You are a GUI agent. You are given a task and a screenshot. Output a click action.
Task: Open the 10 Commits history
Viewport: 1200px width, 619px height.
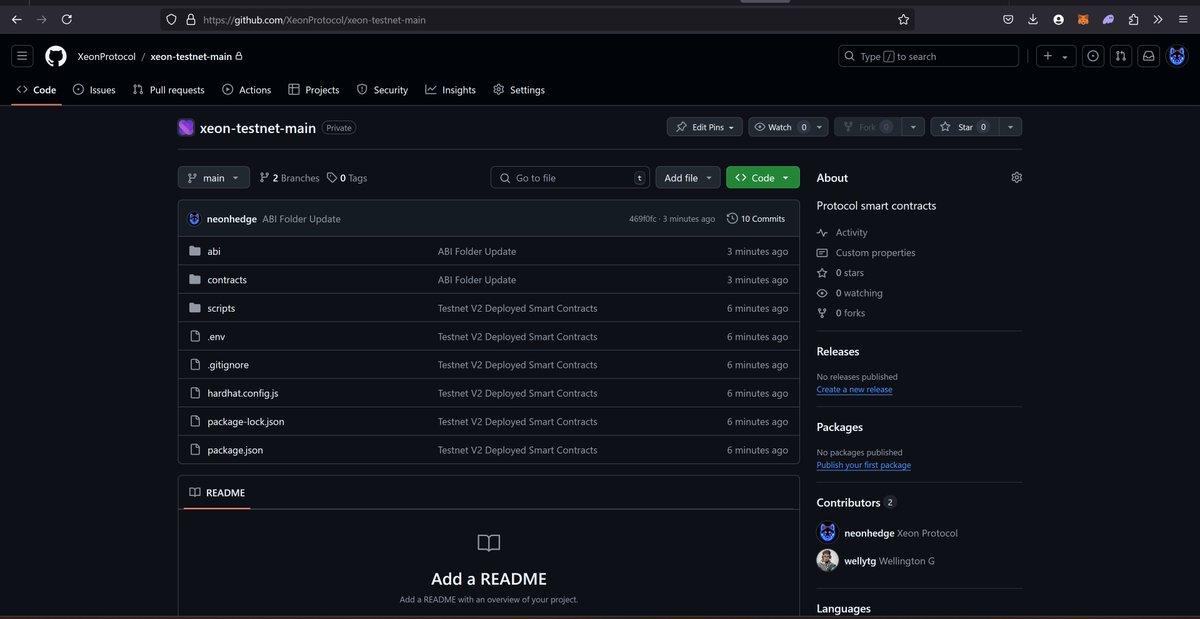(x=756, y=219)
